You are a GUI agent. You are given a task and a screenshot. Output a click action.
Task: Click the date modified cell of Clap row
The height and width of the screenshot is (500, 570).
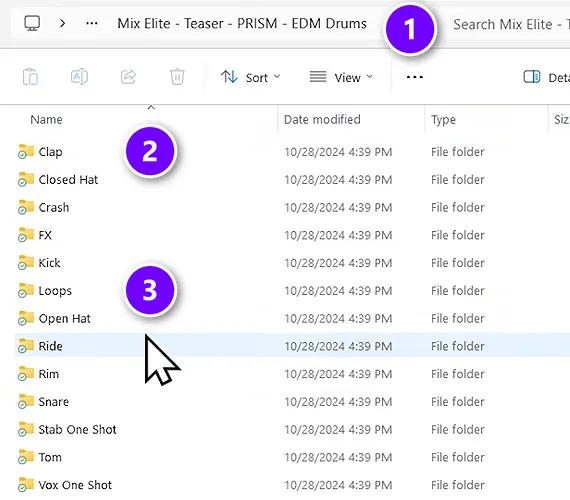coord(338,152)
